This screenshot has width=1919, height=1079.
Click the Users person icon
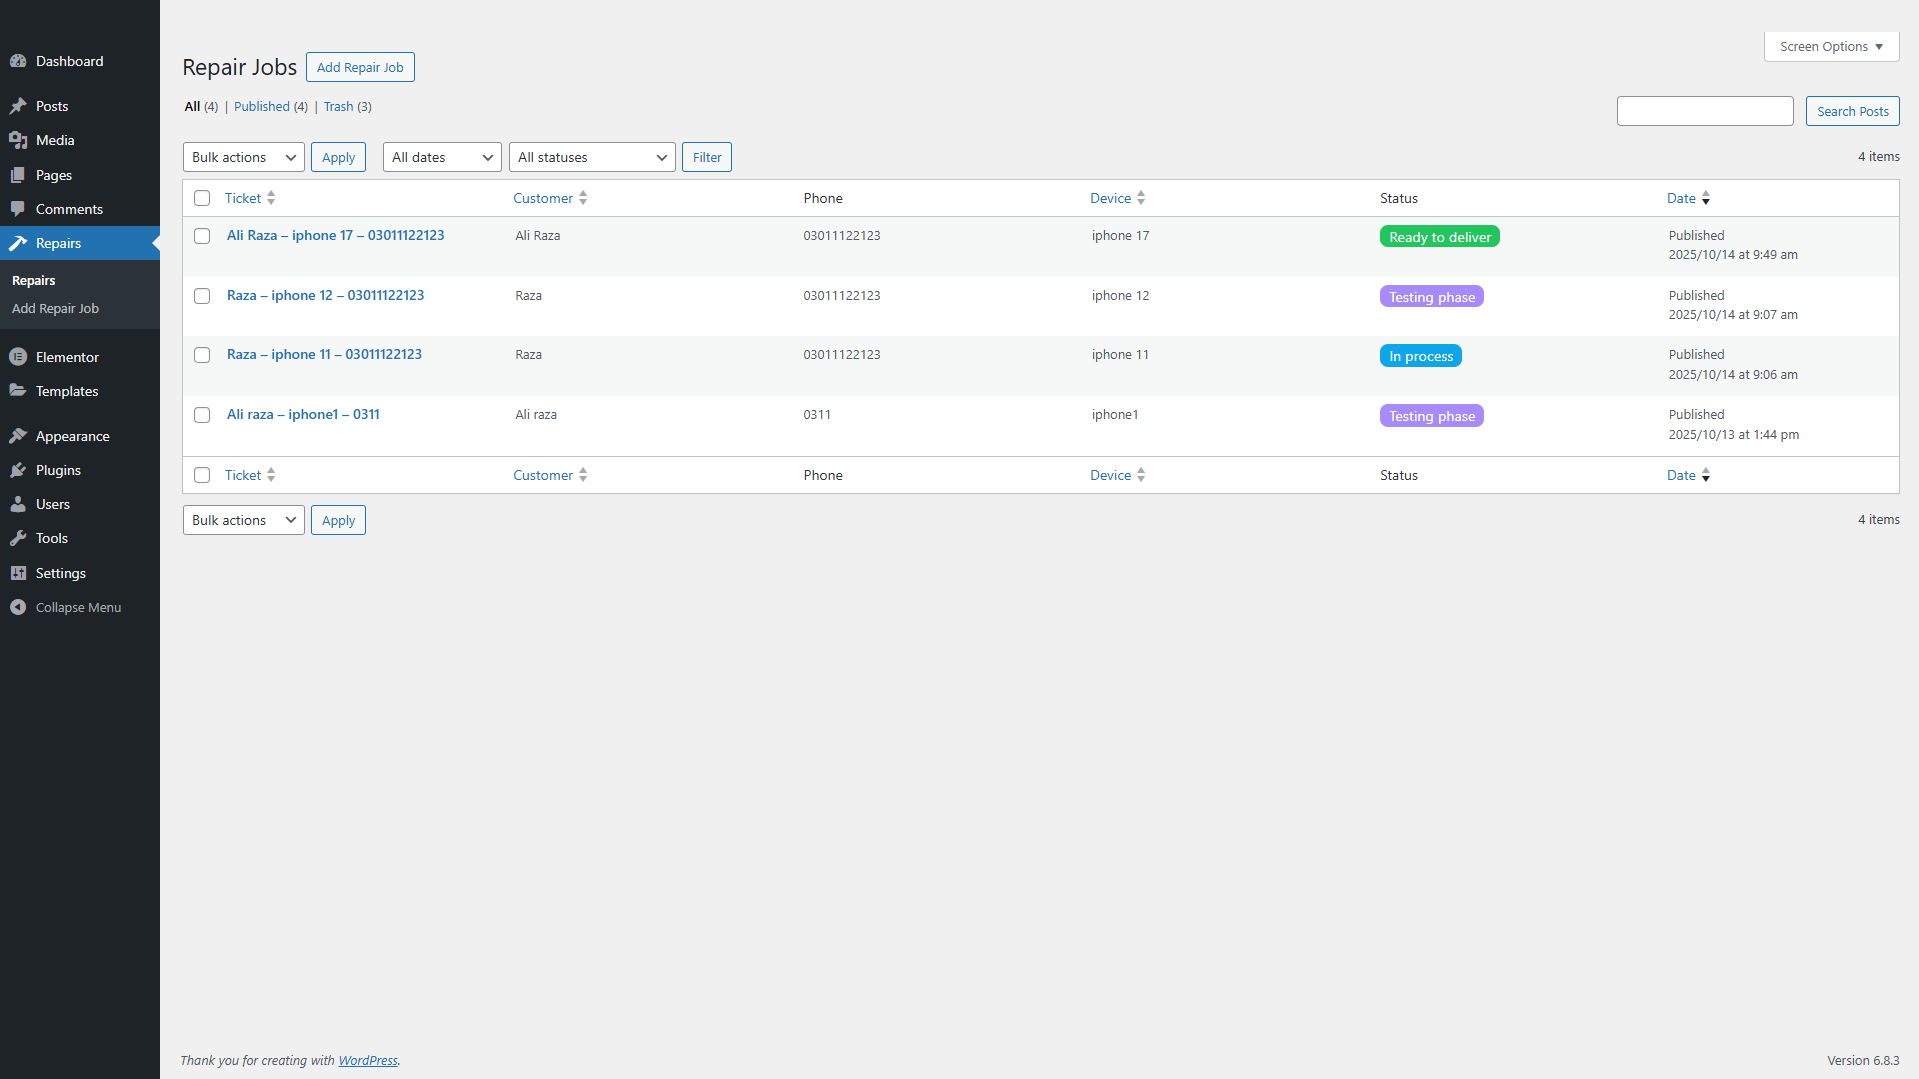18,504
